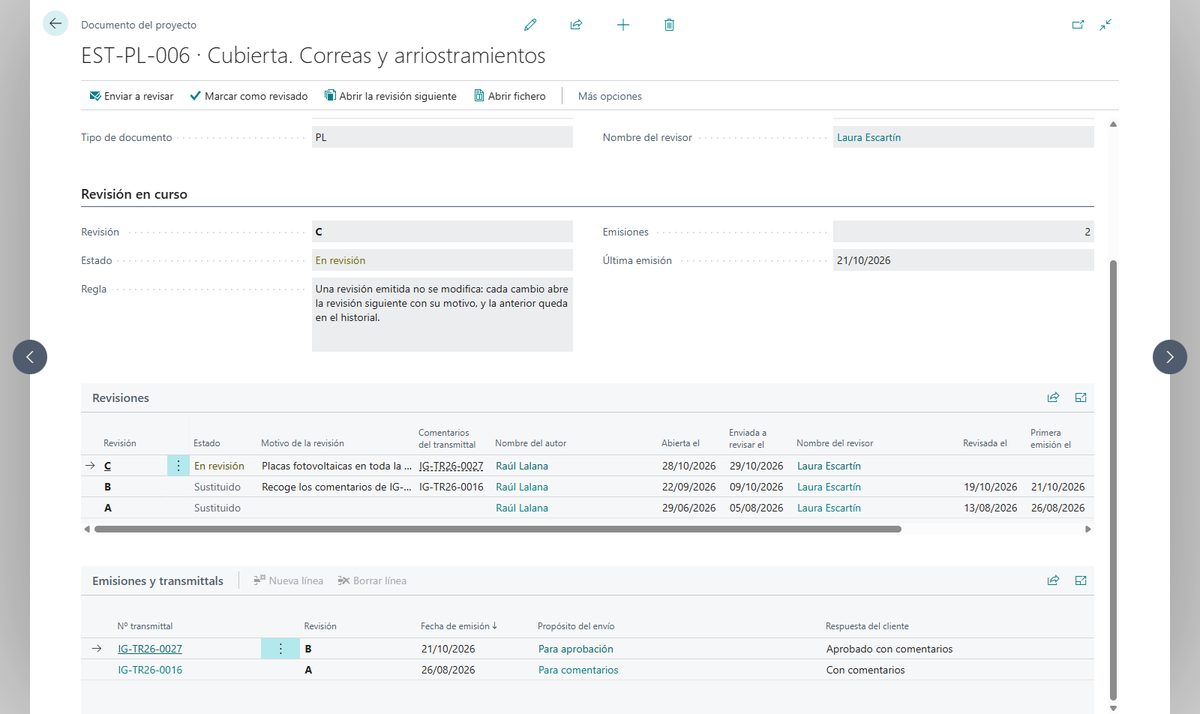Image resolution: width=1200 pixels, height=714 pixels.
Task: Sort by Fecha de emisión column header
Action: (459, 626)
